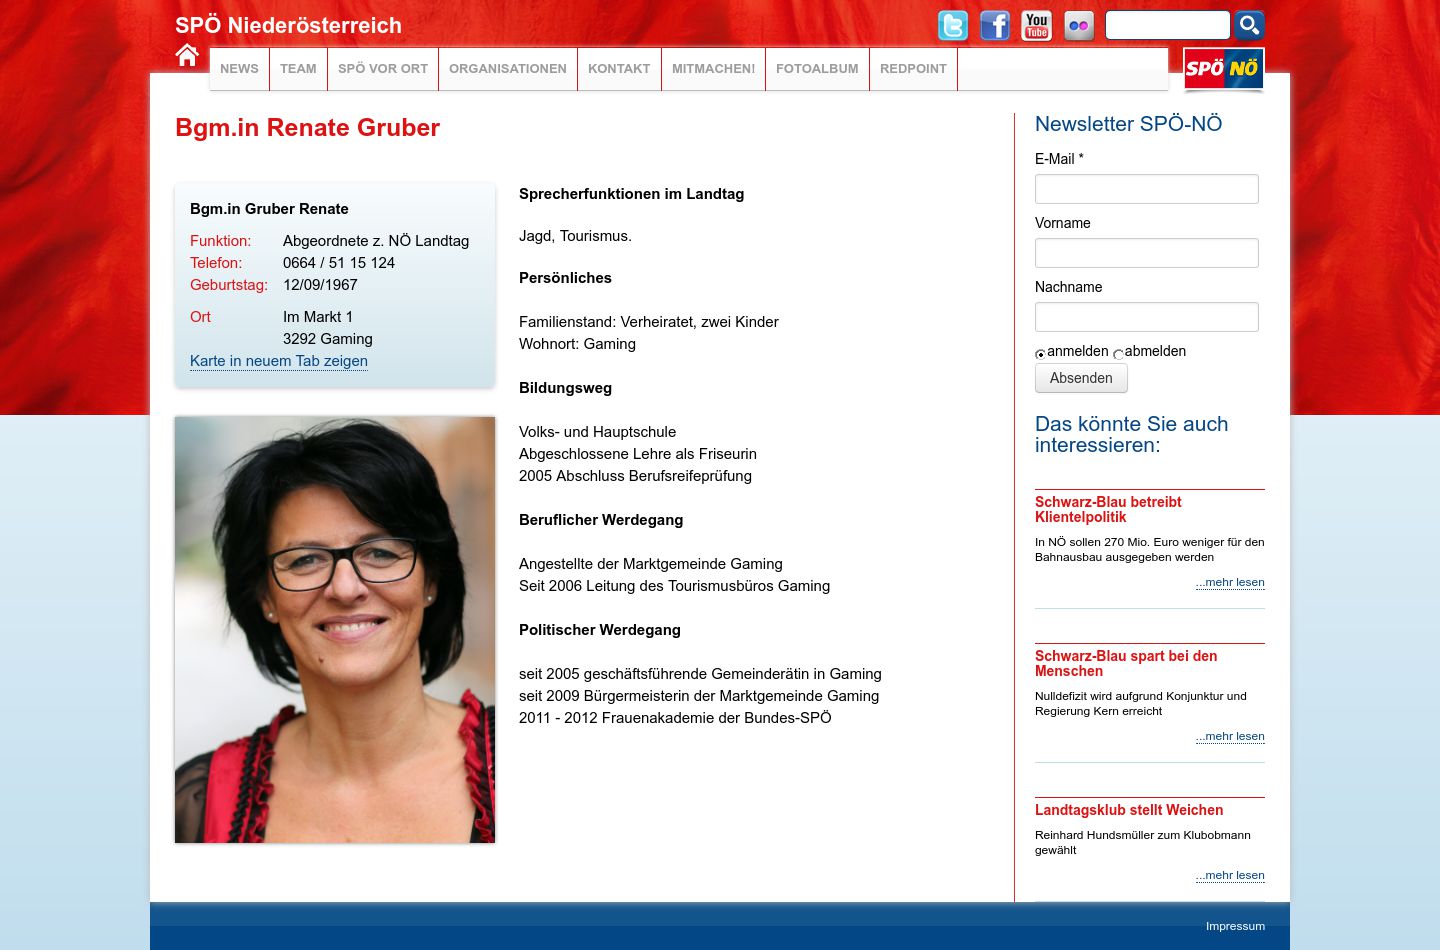Open Landtagsklub stellt Weichen article

coord(1129,810)
